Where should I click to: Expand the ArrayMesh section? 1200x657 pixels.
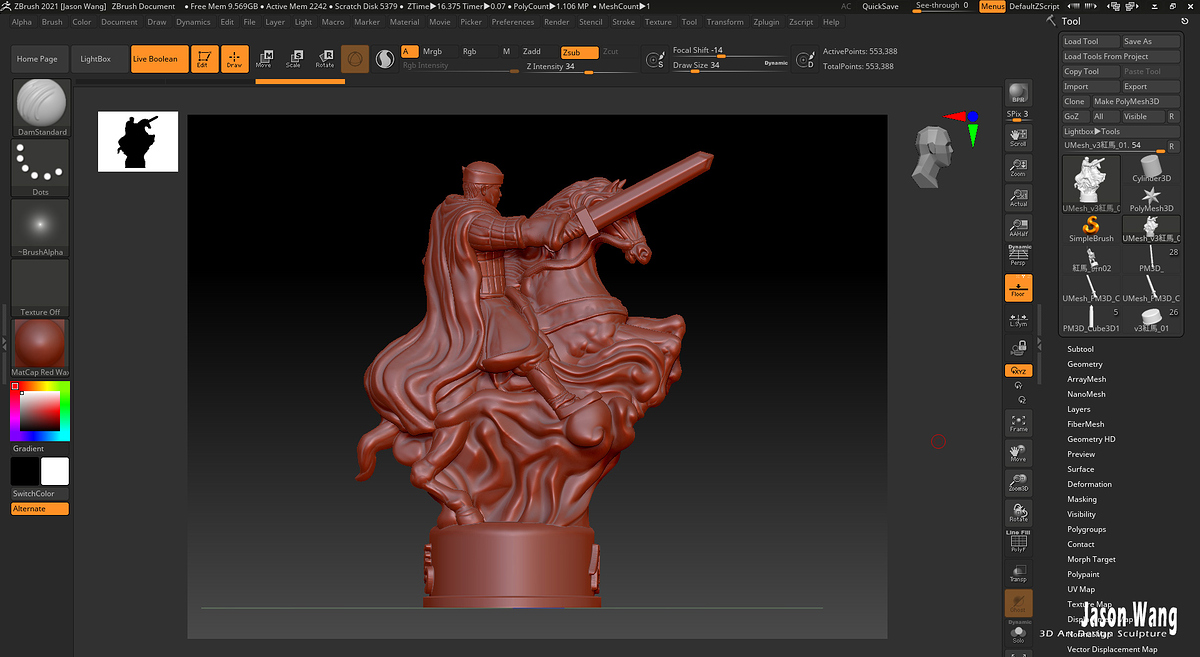click(1087, 379)
